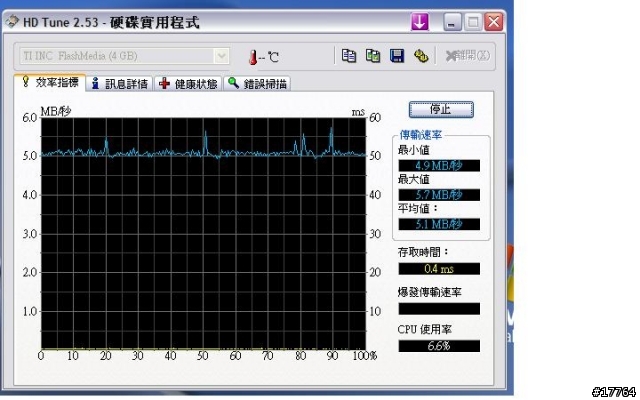Click the CPU usage value 6.6%
The width and height of the screenshot is (640, 400).
[439, 346]
